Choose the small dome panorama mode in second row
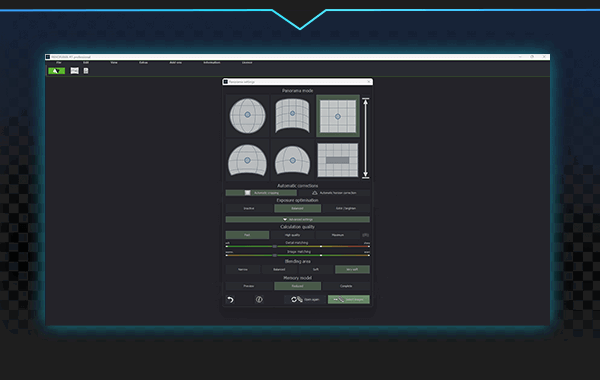This screenshot has height=380, width=600. 292,160
